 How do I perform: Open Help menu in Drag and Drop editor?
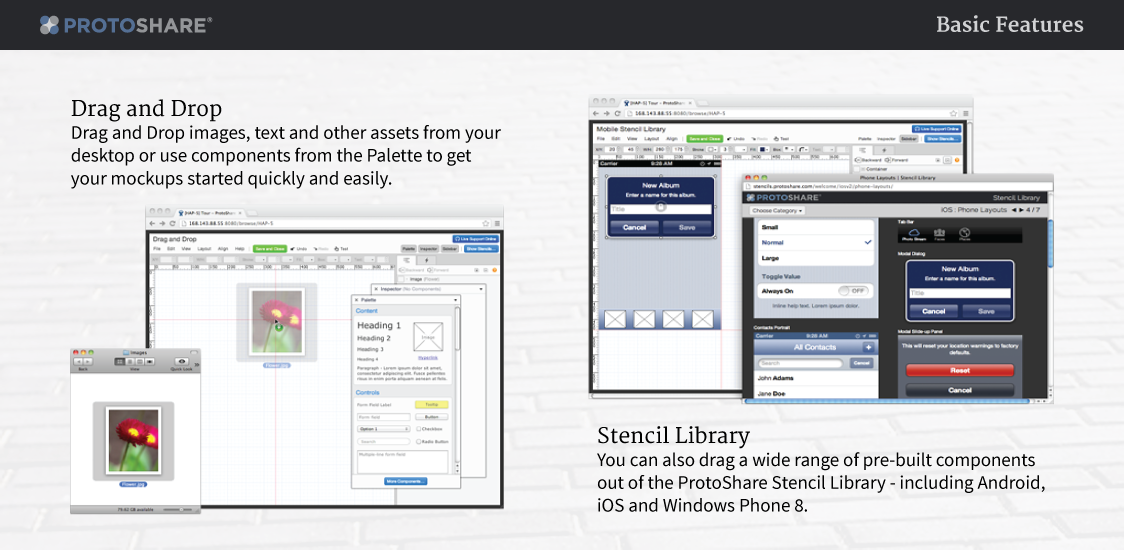pos(239,249)
